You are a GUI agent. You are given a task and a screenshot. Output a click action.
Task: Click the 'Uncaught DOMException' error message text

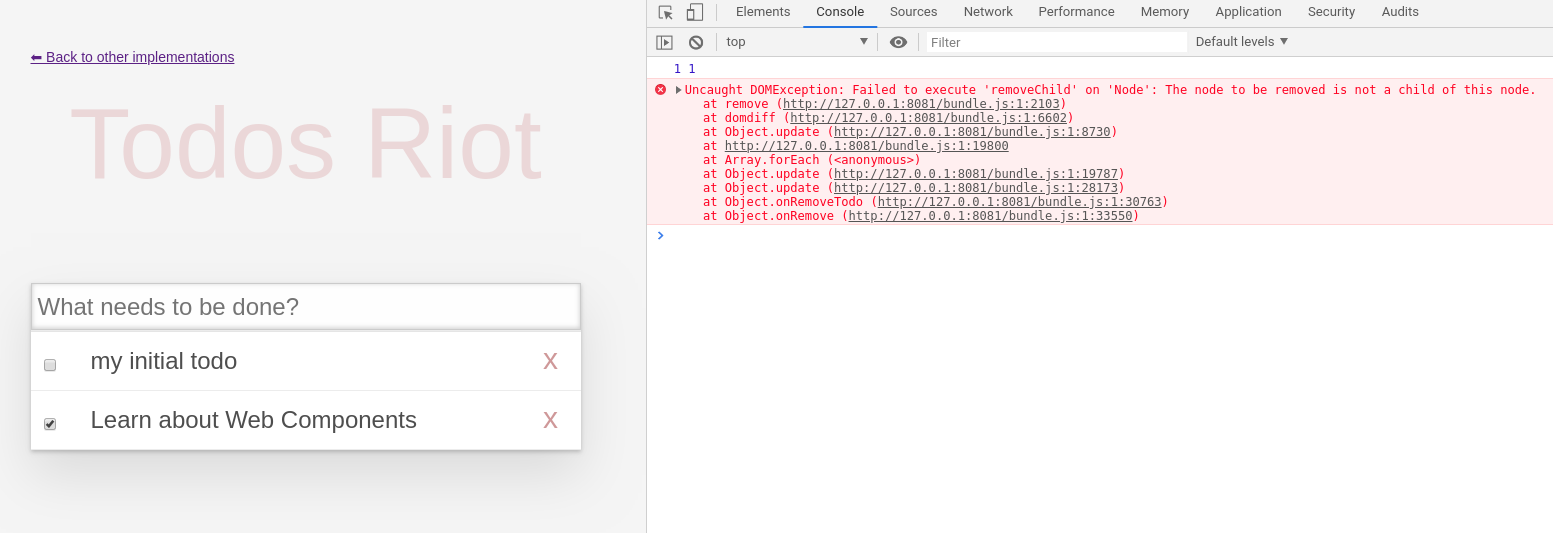pos(1110,90)
